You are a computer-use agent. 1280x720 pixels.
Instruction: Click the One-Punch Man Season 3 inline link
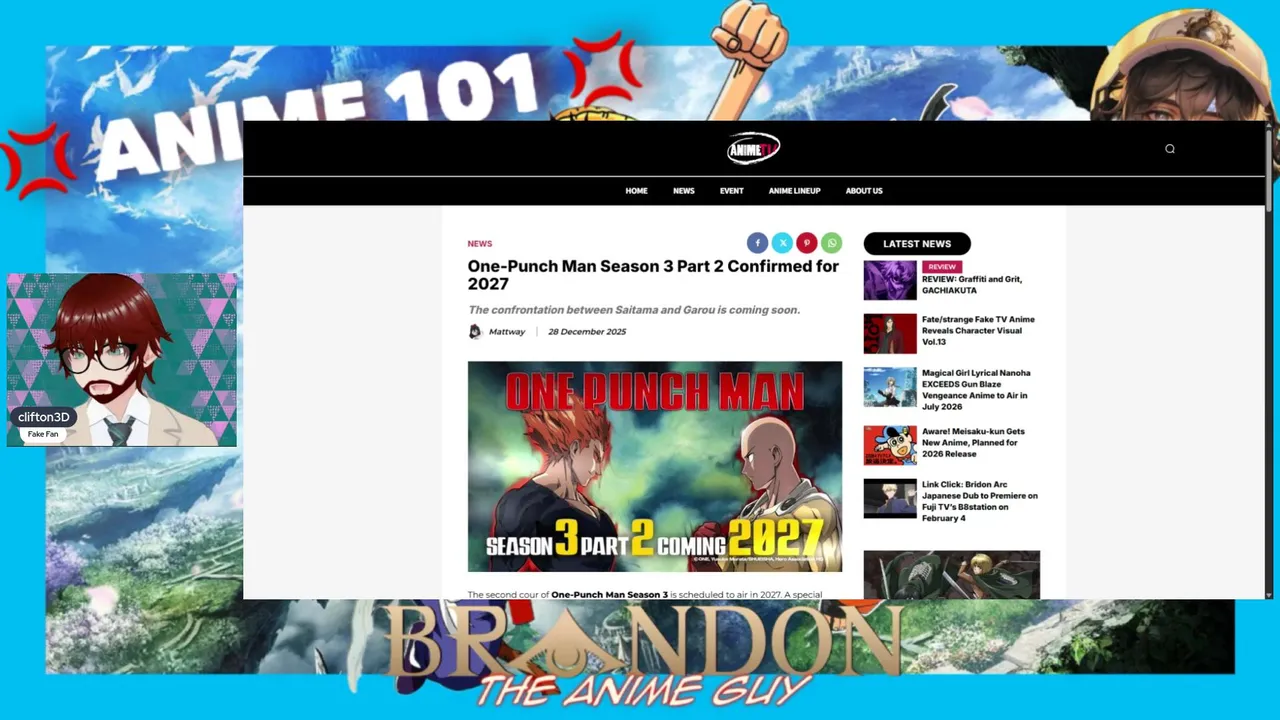pos(610,595)
